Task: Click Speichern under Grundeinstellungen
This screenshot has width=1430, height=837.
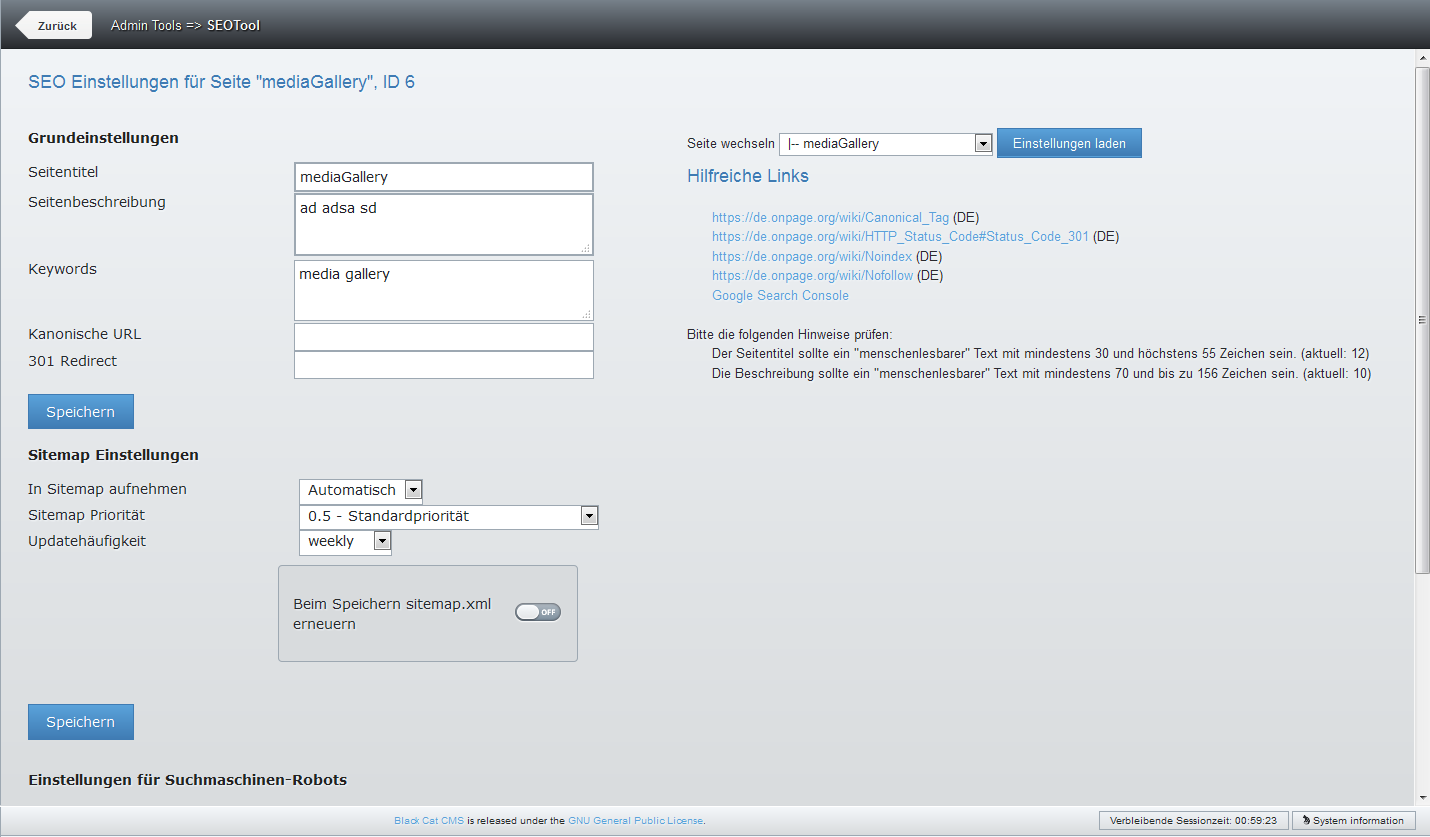Action: coord(80,411)
